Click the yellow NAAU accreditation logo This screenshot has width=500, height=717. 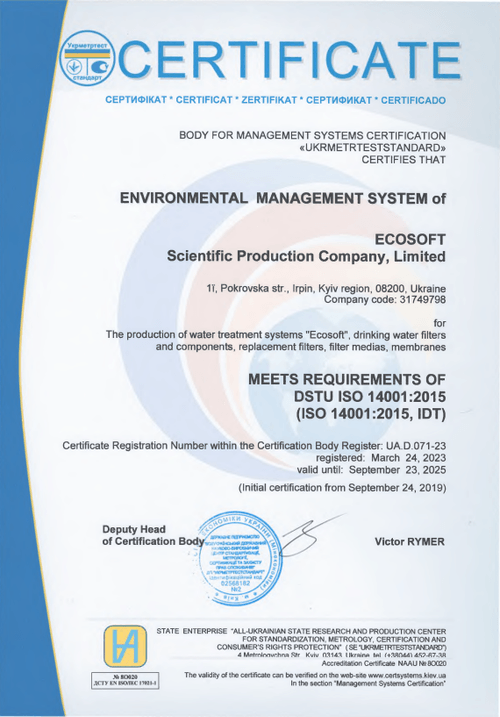coord(125,646)
